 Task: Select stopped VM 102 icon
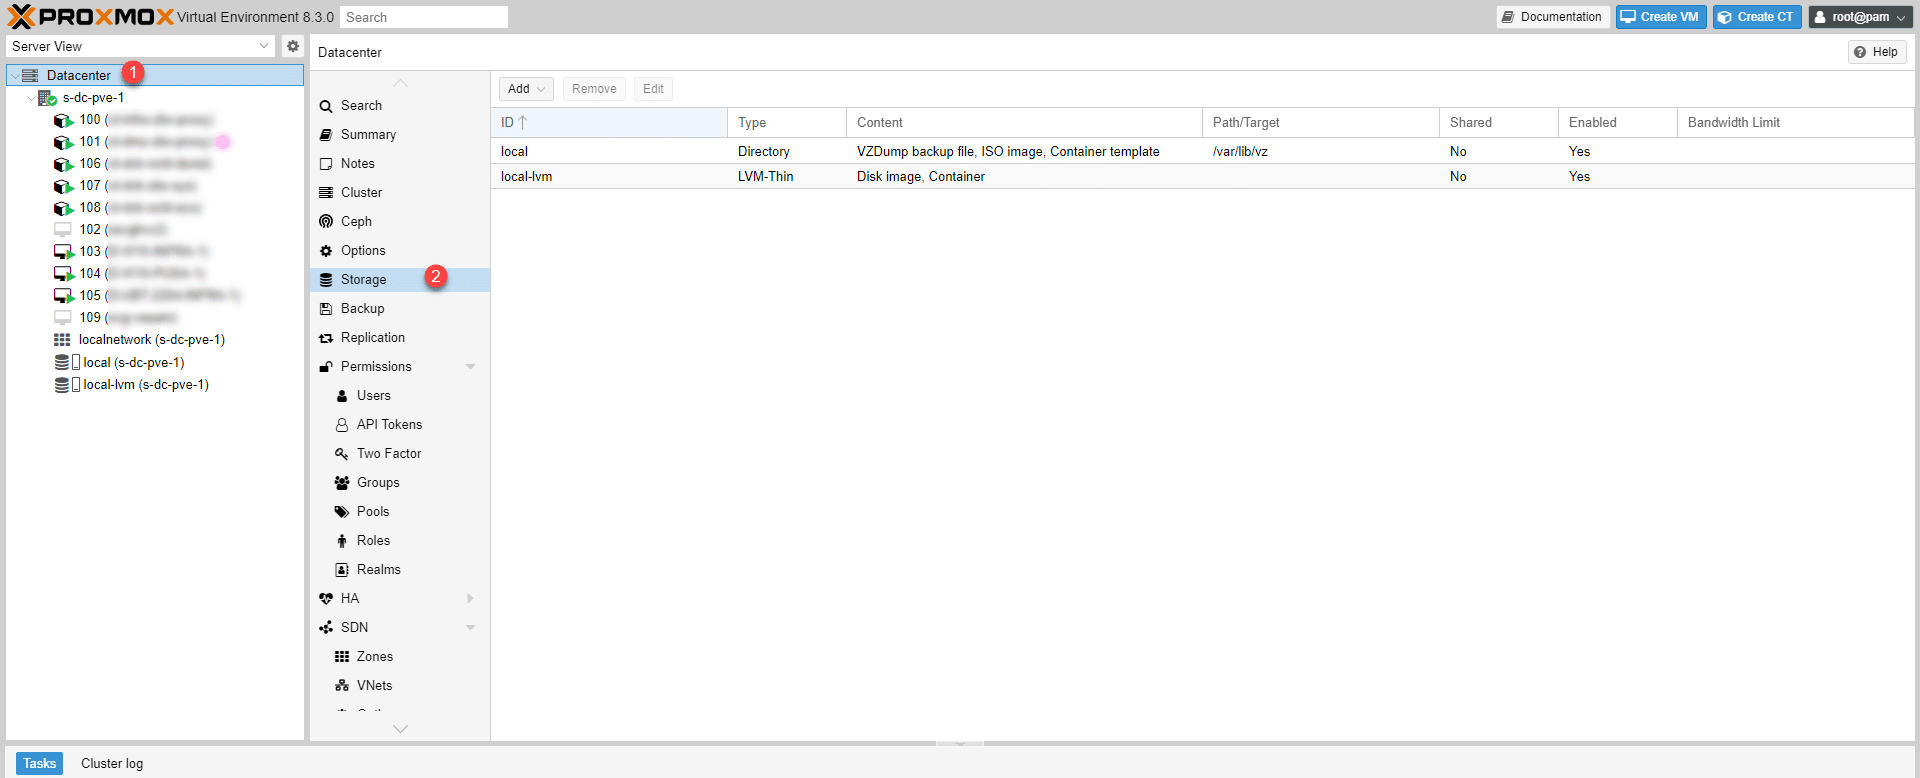pyautogui.click(x=63, y=230)
